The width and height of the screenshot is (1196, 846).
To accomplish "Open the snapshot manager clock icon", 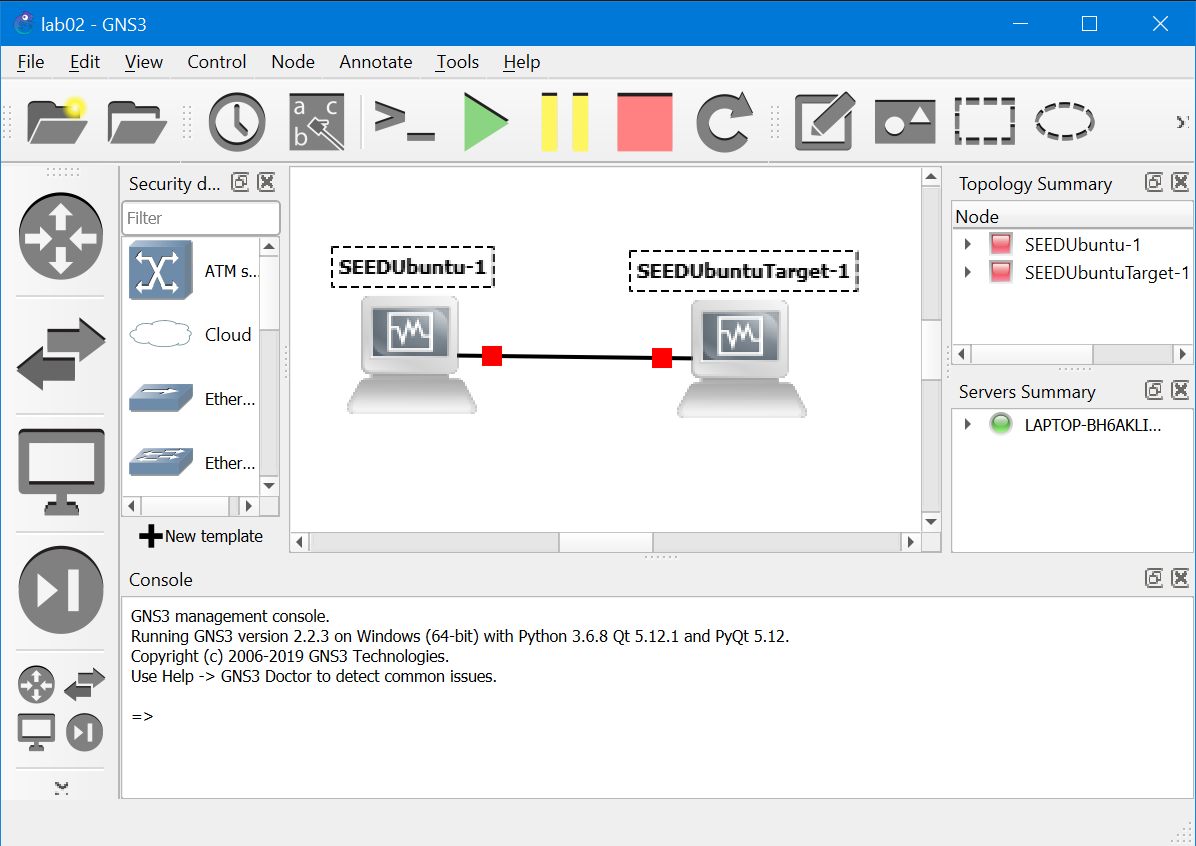I will 236,121.
